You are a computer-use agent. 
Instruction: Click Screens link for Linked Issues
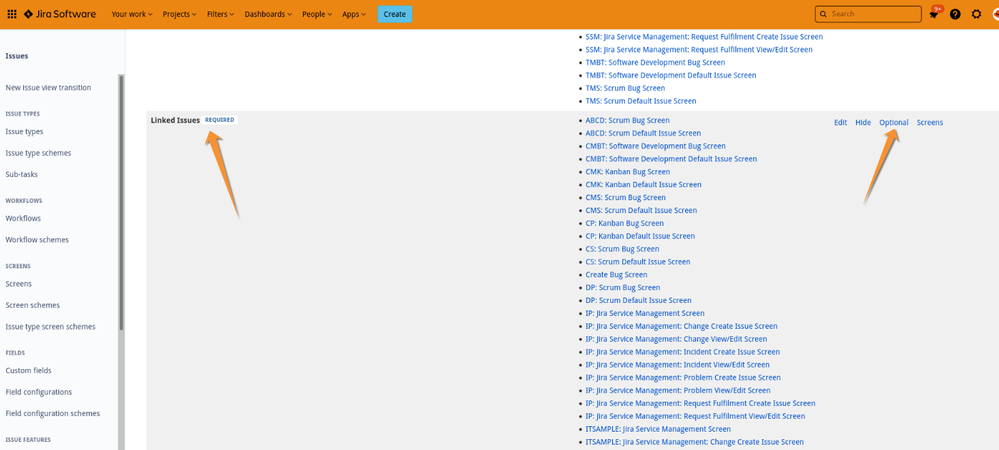coord(930,122)
